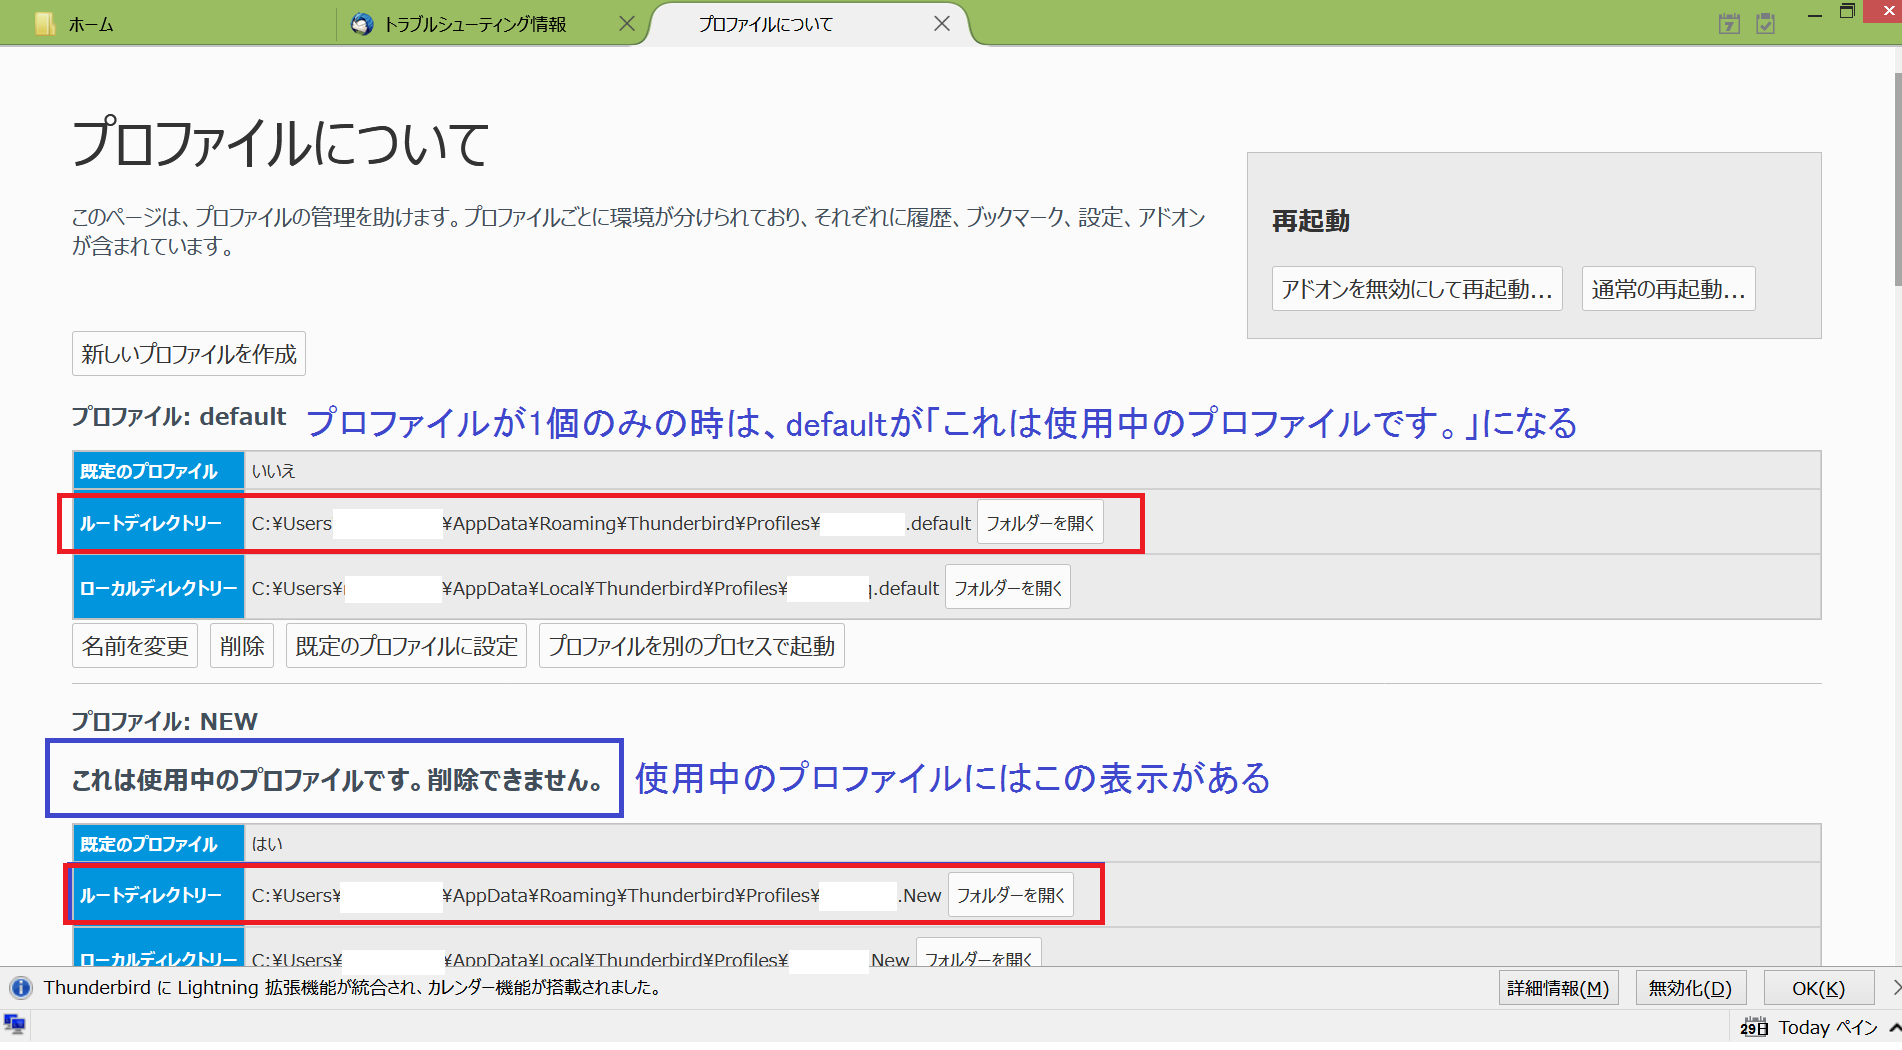
Task: Switch to the ホーム tab
Action: point(90,24)
